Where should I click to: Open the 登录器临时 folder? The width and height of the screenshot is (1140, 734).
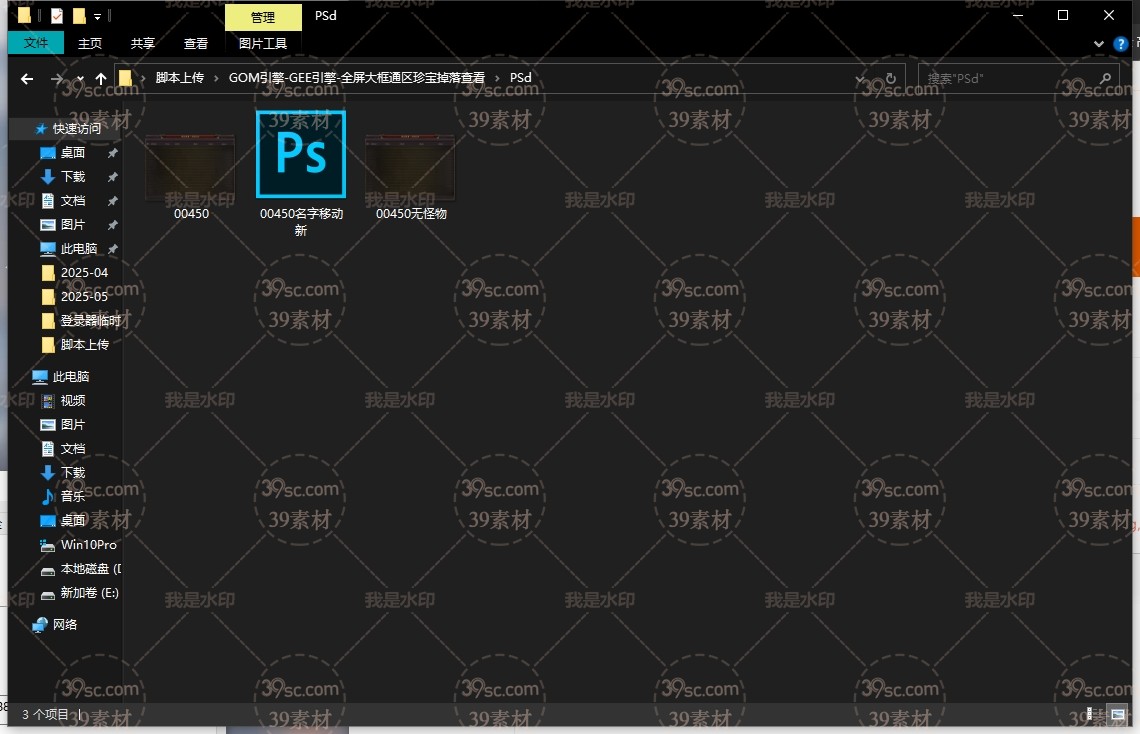(x=90, y=320)
